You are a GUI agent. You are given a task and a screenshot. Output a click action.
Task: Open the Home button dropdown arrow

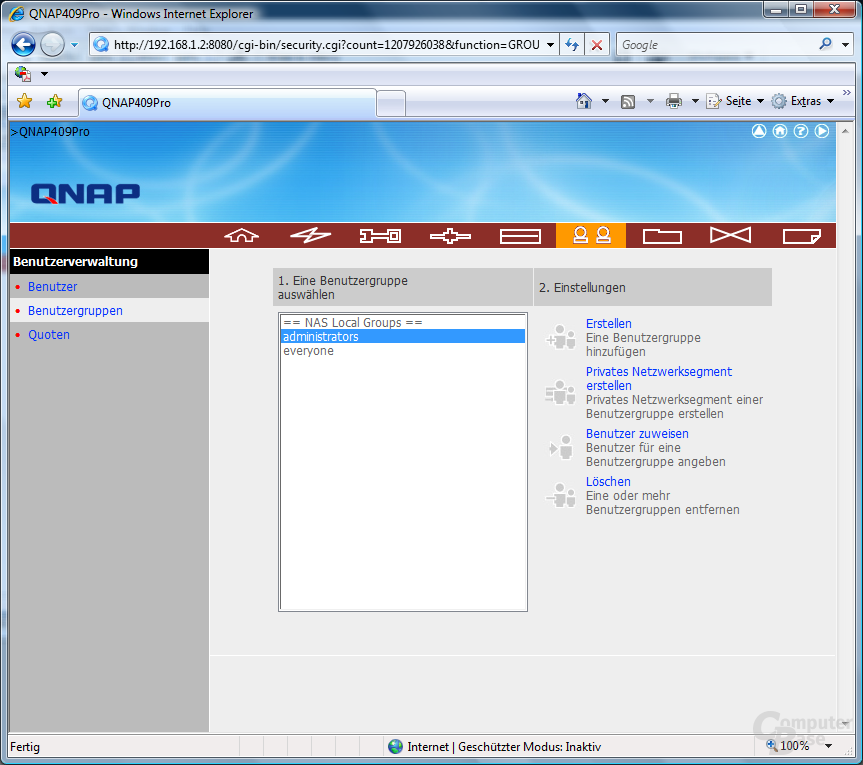(605, 101)
